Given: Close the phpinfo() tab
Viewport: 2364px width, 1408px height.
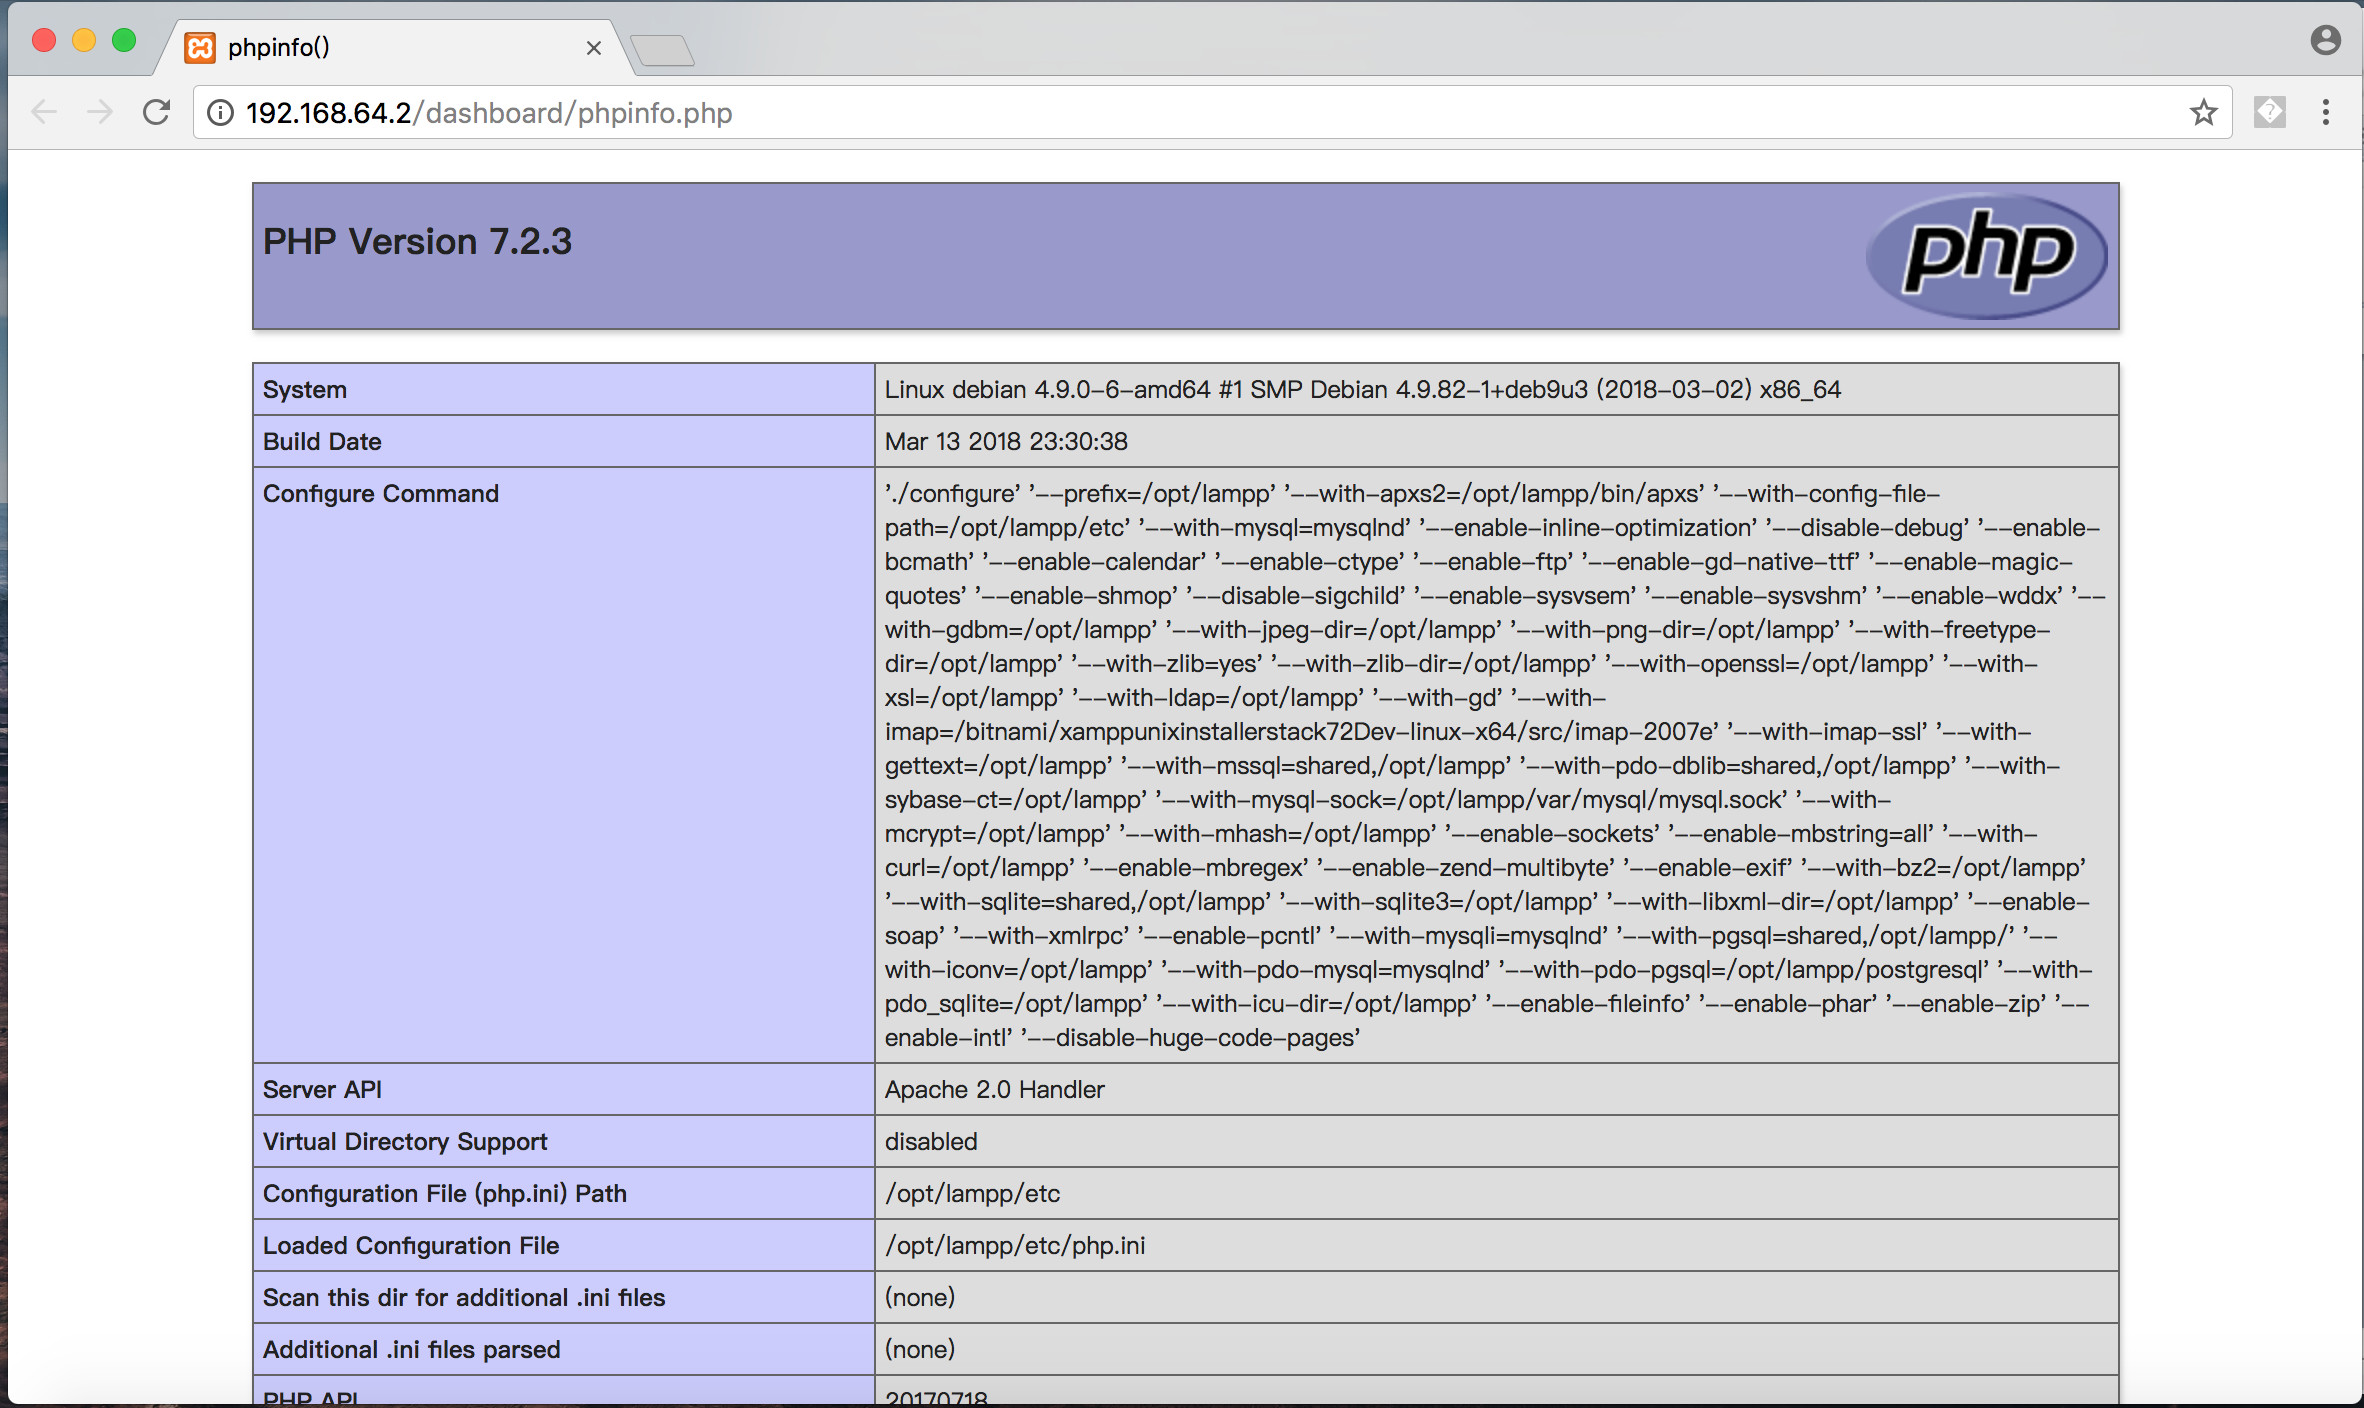Looking at the screenshot, I should (594, 48).
